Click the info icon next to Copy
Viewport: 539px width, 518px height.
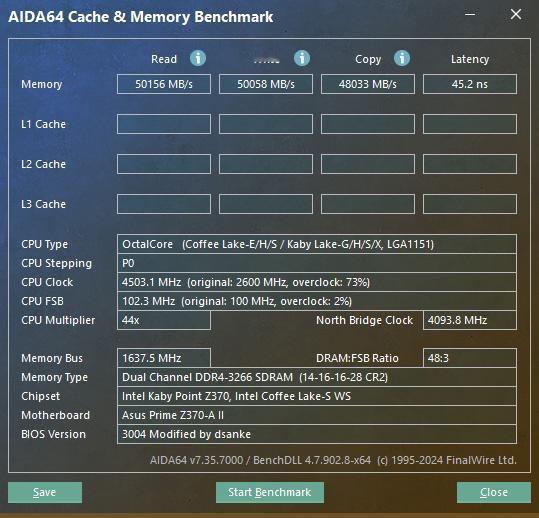click(x=402, y=58)
